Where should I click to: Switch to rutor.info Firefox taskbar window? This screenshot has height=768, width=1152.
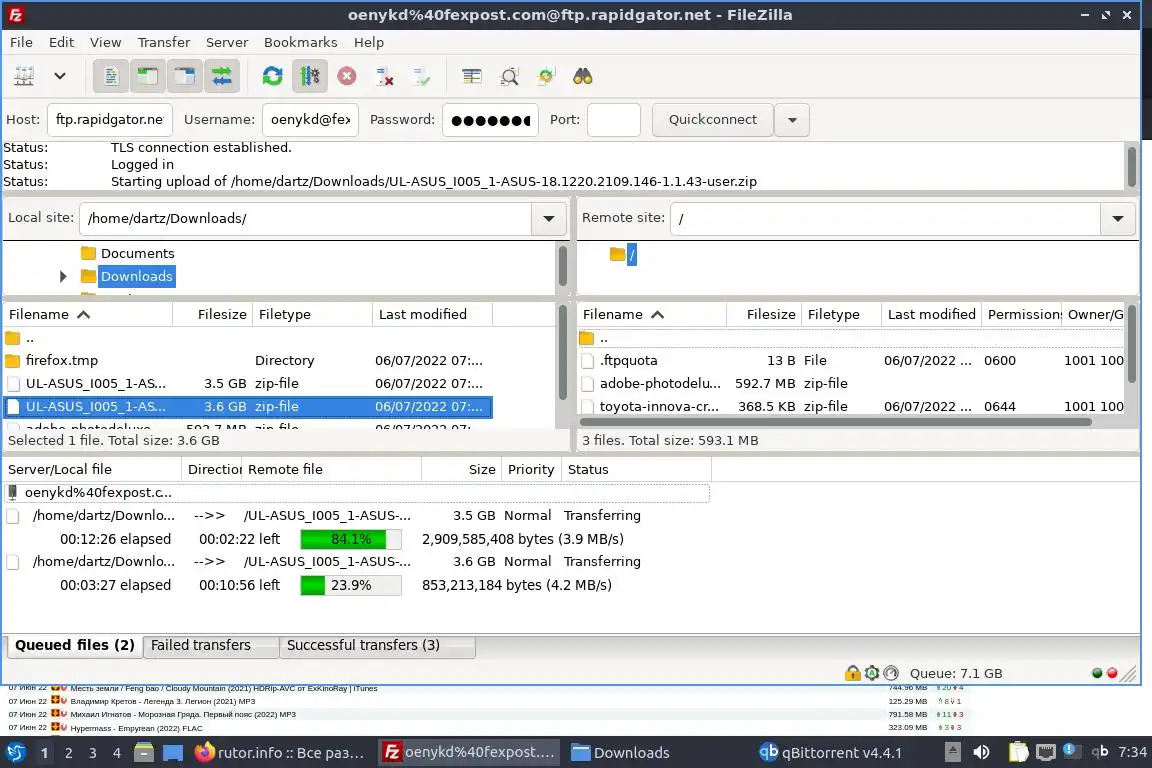[280, 753]
